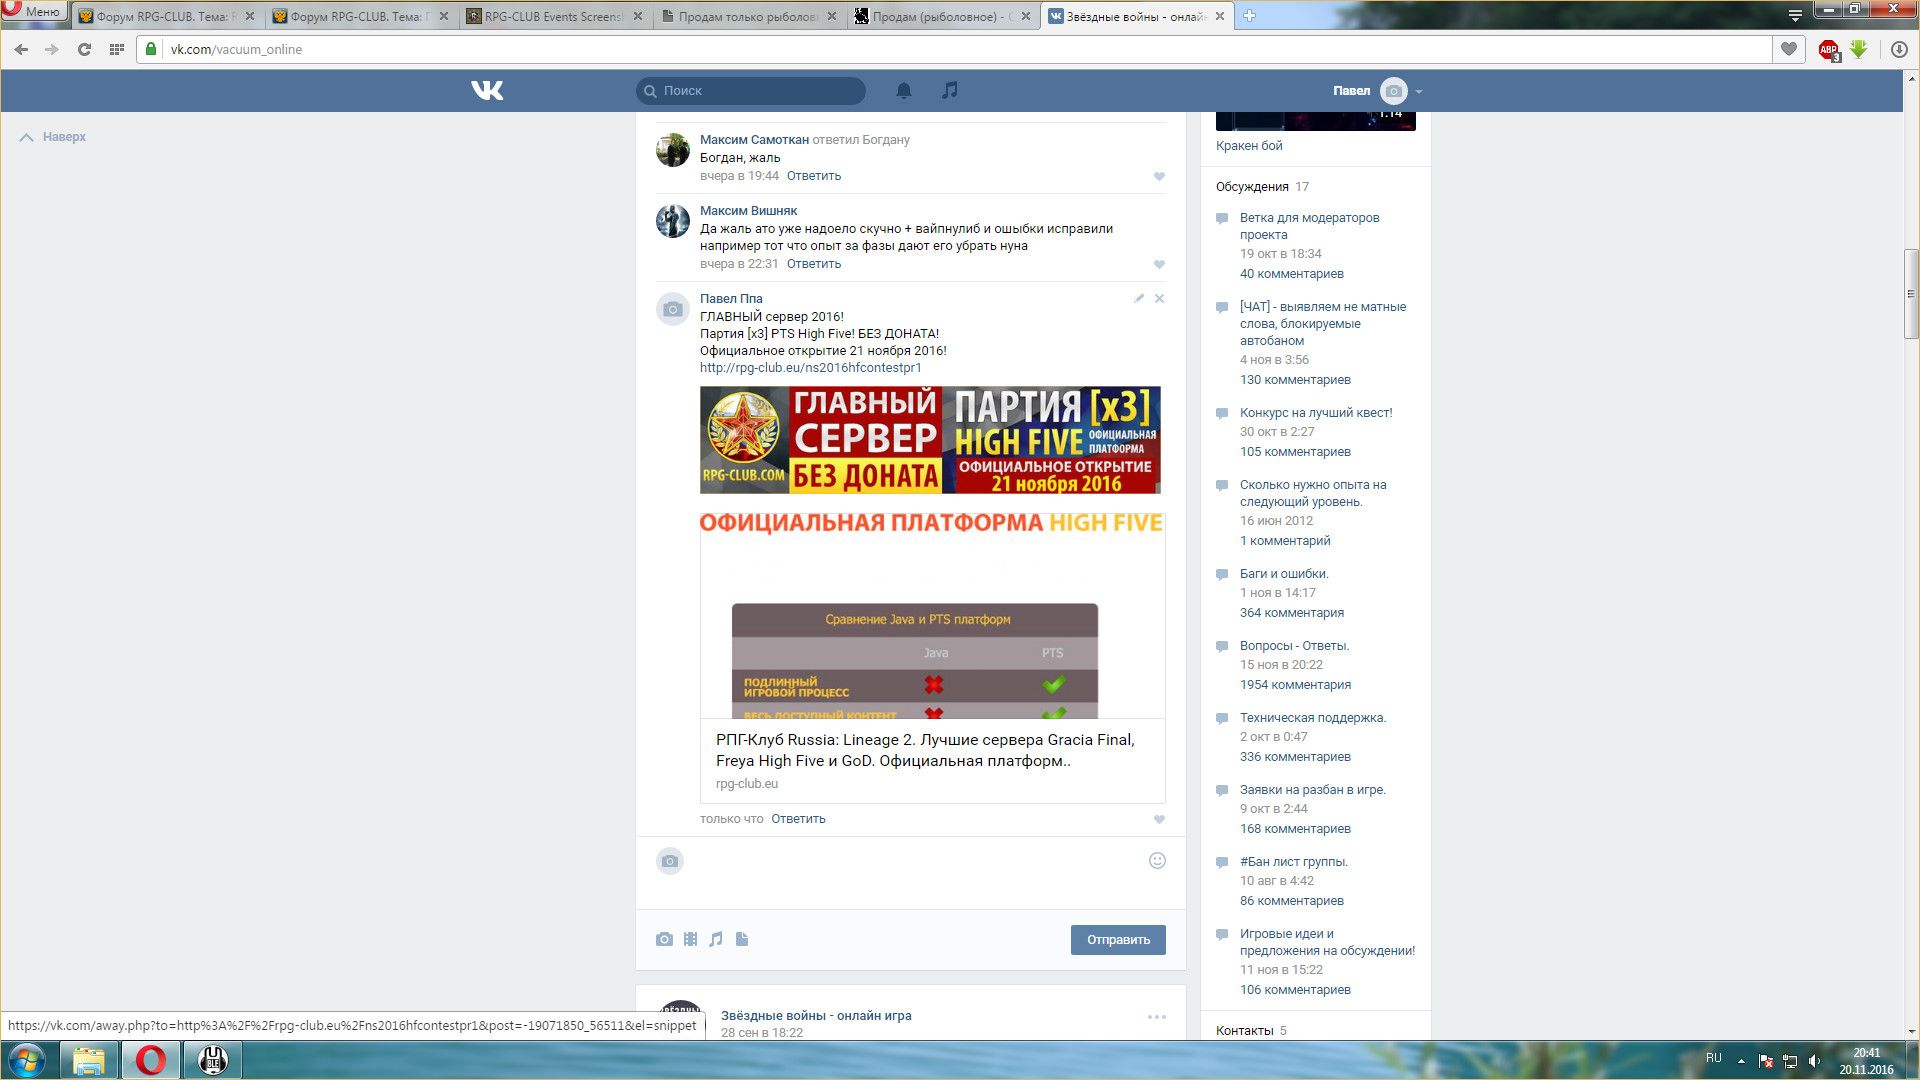Viewport: 1920px width, 1080px height.
Task: Attach an audio track to the comment
Action: [x=716, y=939]
